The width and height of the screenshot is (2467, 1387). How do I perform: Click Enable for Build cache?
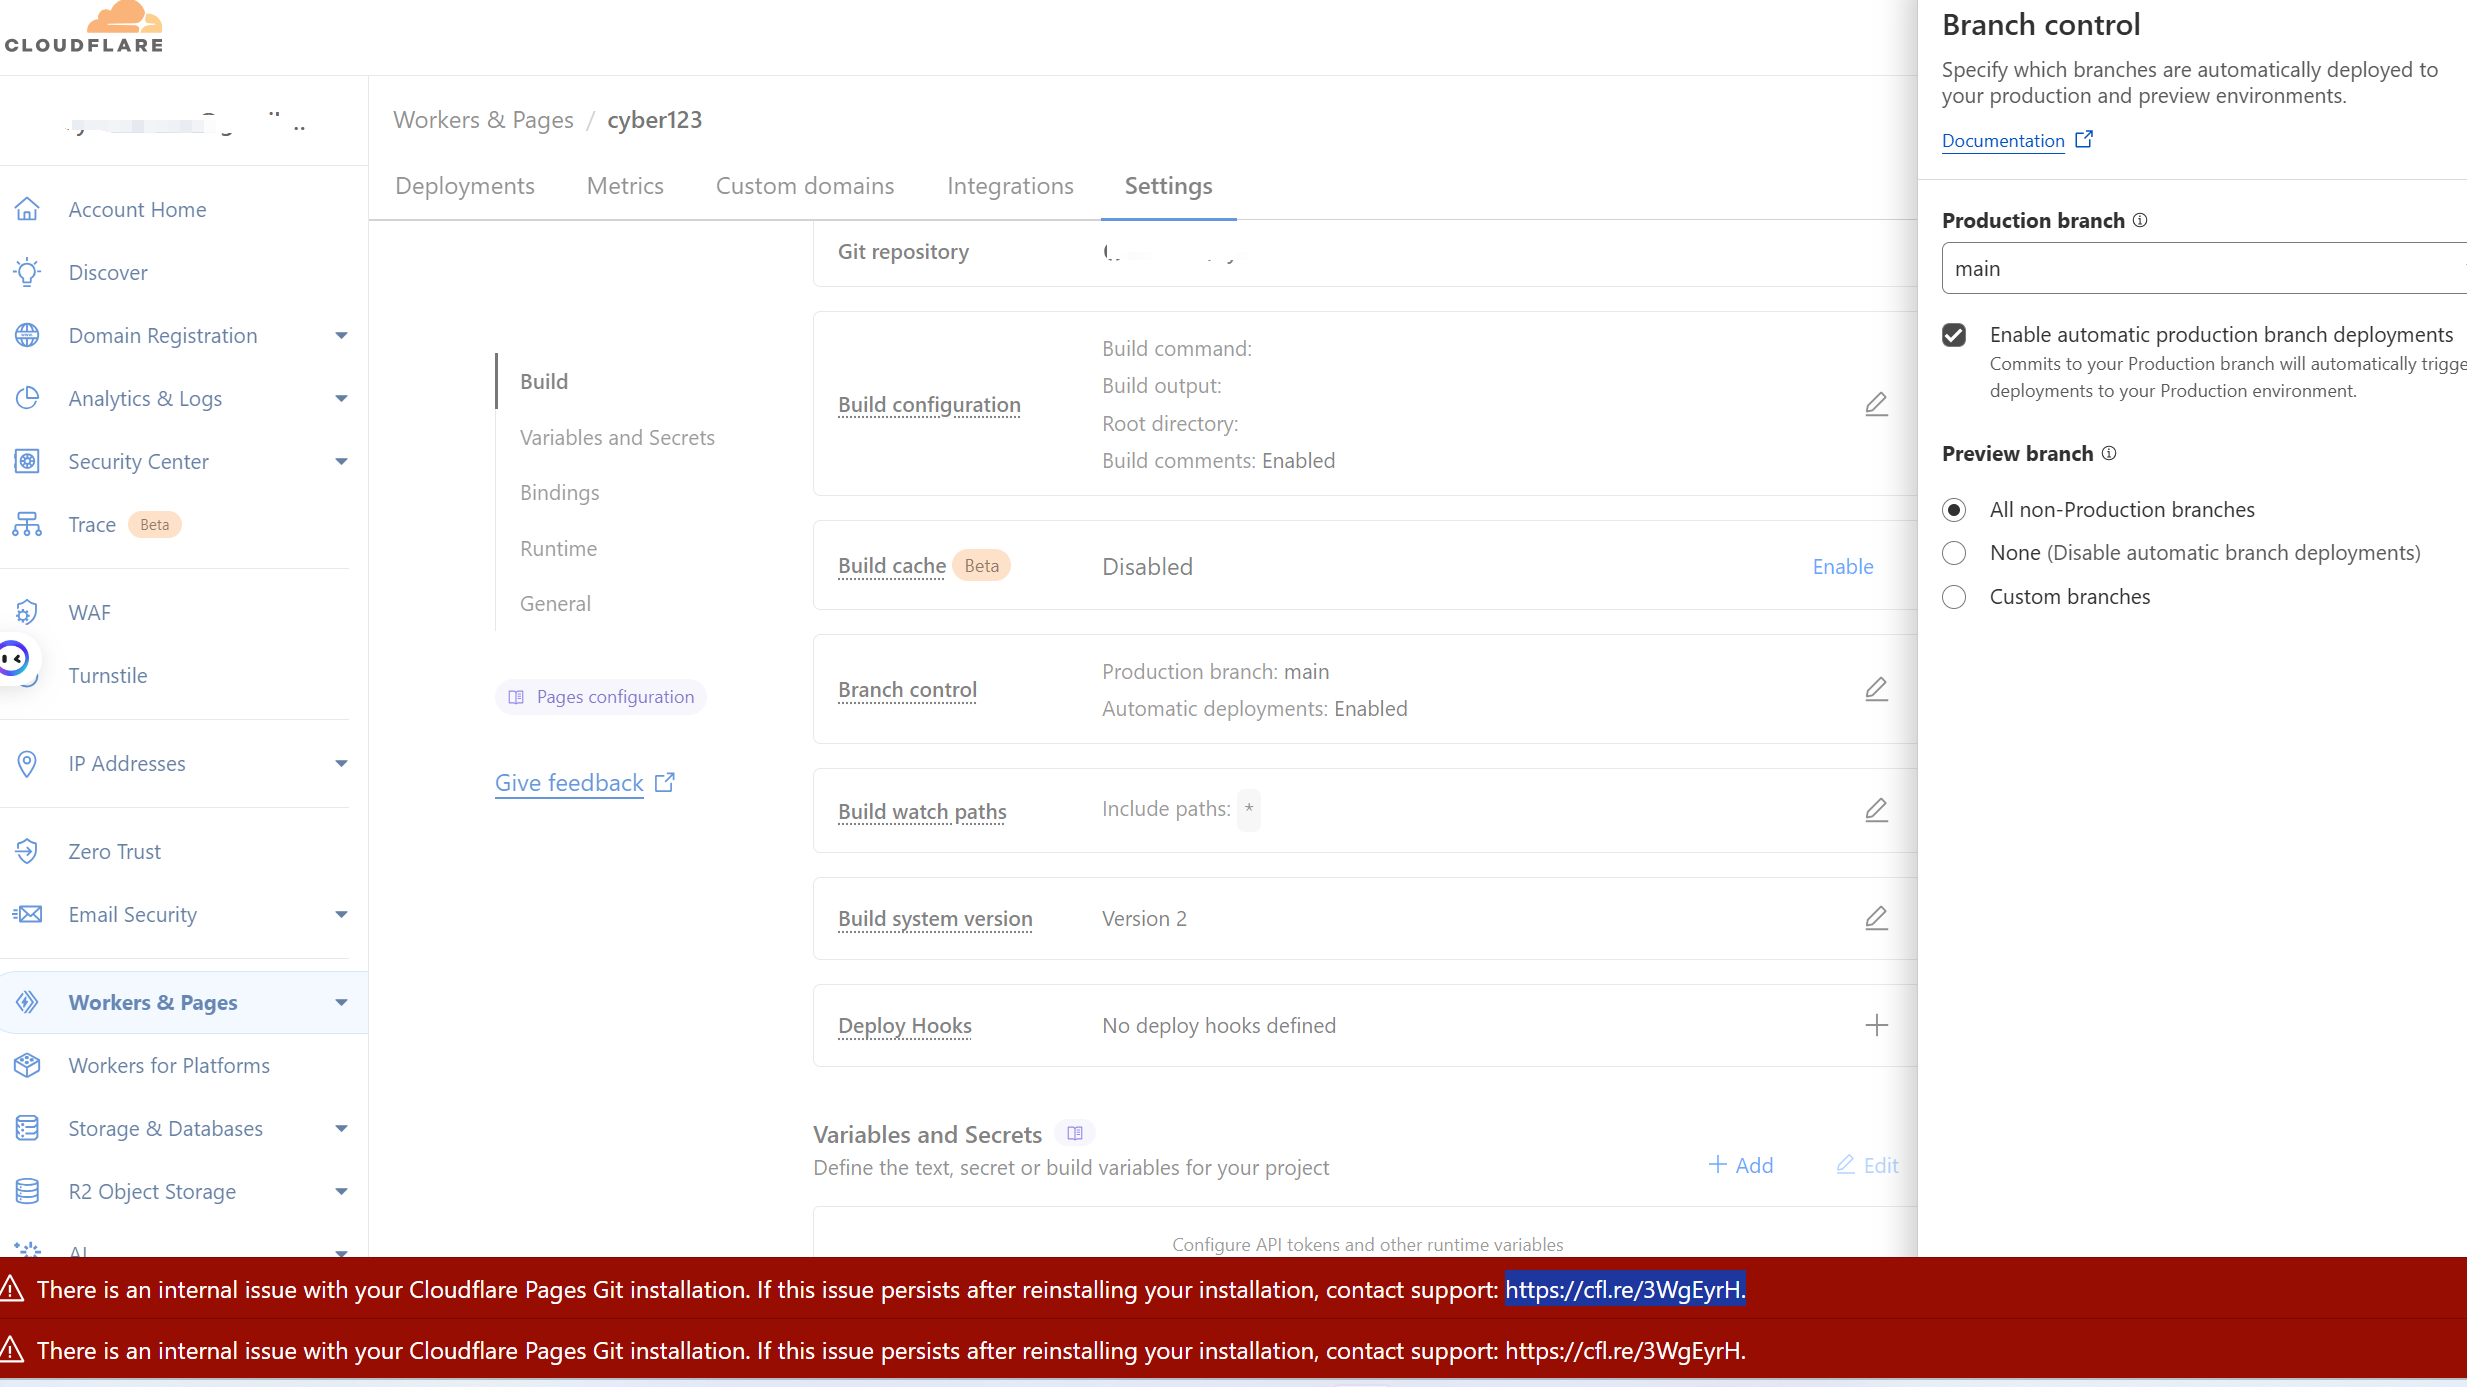point(1842,567)
